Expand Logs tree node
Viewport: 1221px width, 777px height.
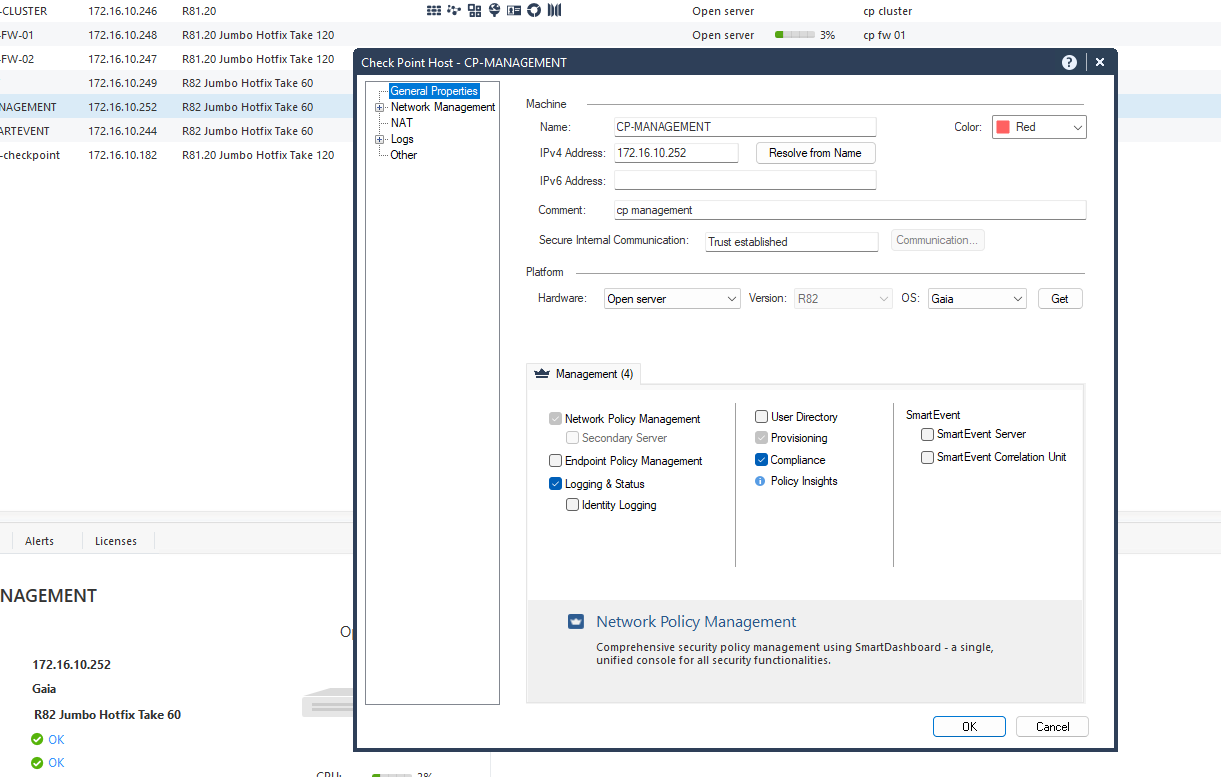pyautogui.click(x=380, y=139)
